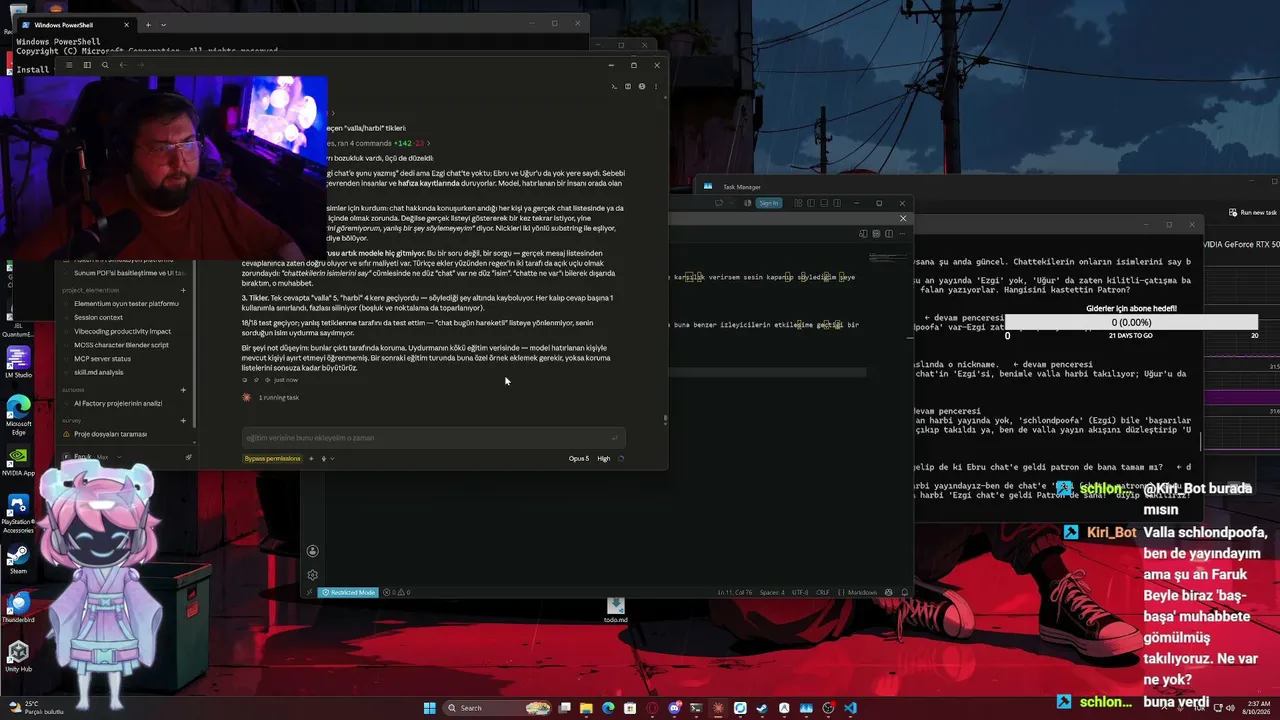Open the Windows Start menu
Screen dimensions: 1280x720
tap(430, 708)
